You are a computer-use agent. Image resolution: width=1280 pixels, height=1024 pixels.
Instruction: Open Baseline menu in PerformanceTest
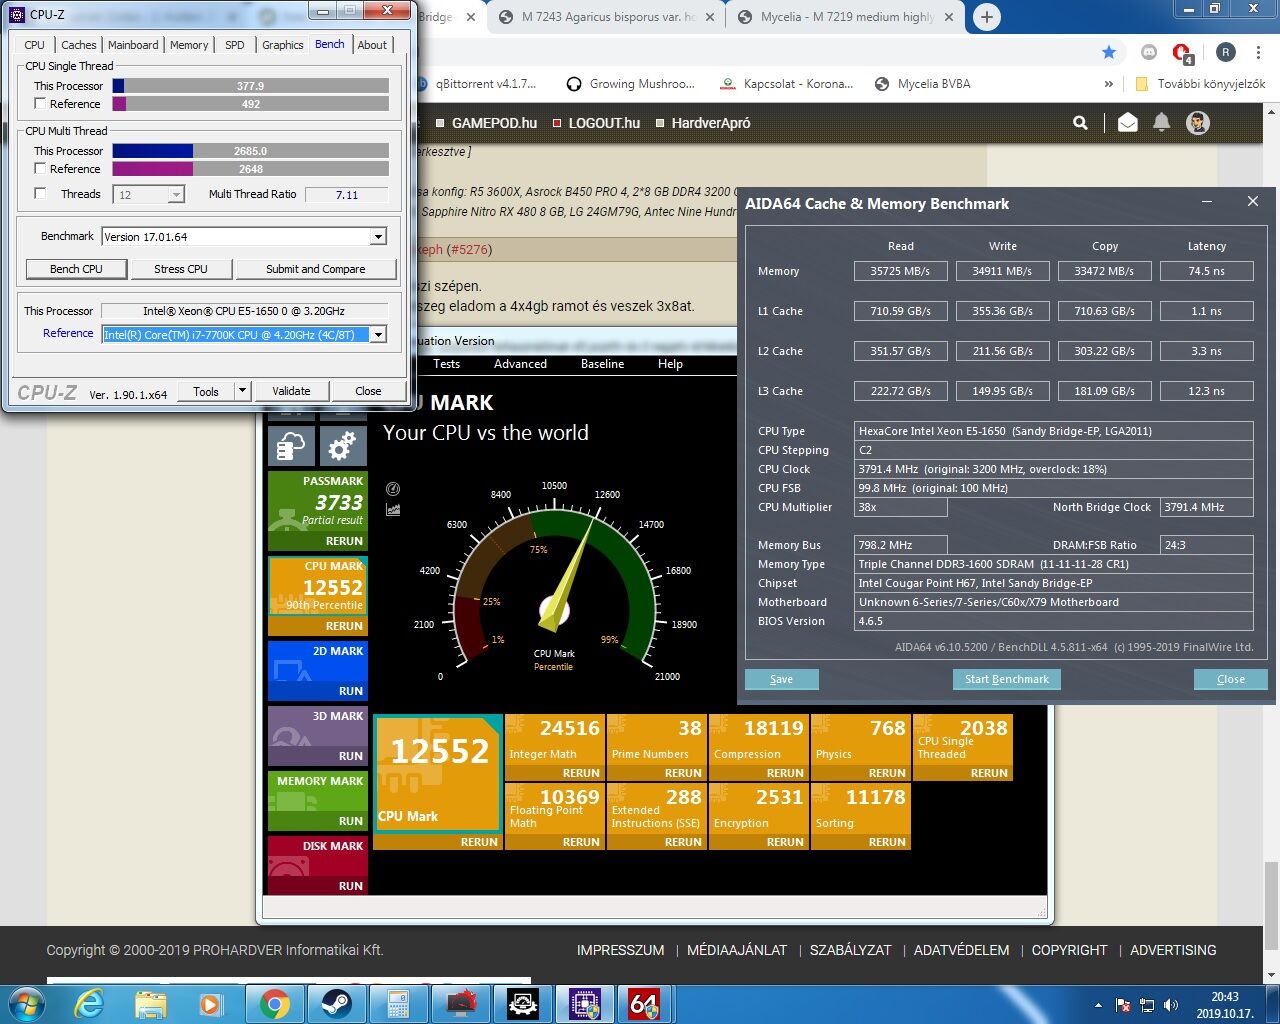click(x=602, y=364)
